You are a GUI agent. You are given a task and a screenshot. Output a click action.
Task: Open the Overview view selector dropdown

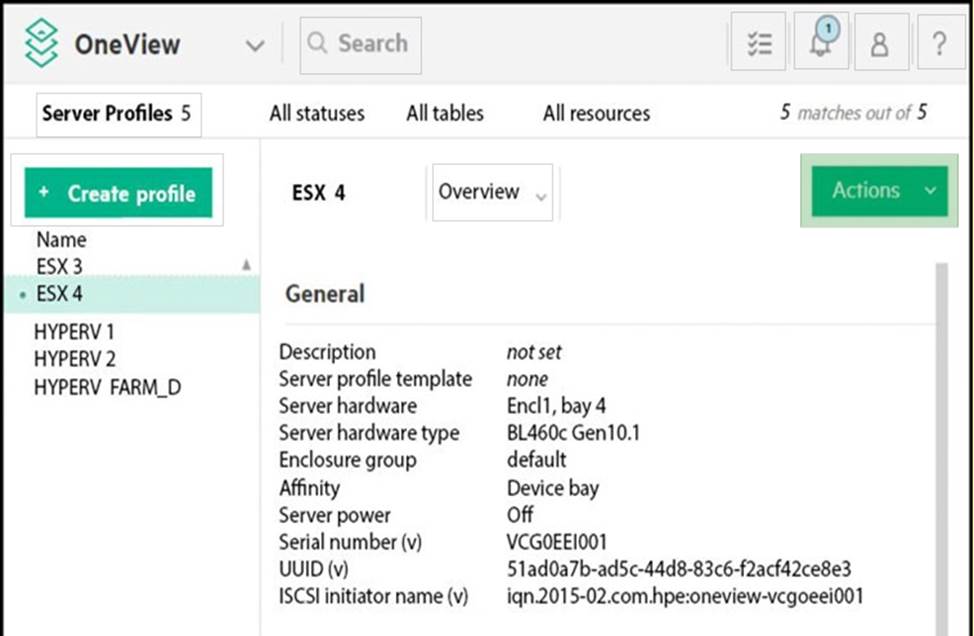[493, 192]
